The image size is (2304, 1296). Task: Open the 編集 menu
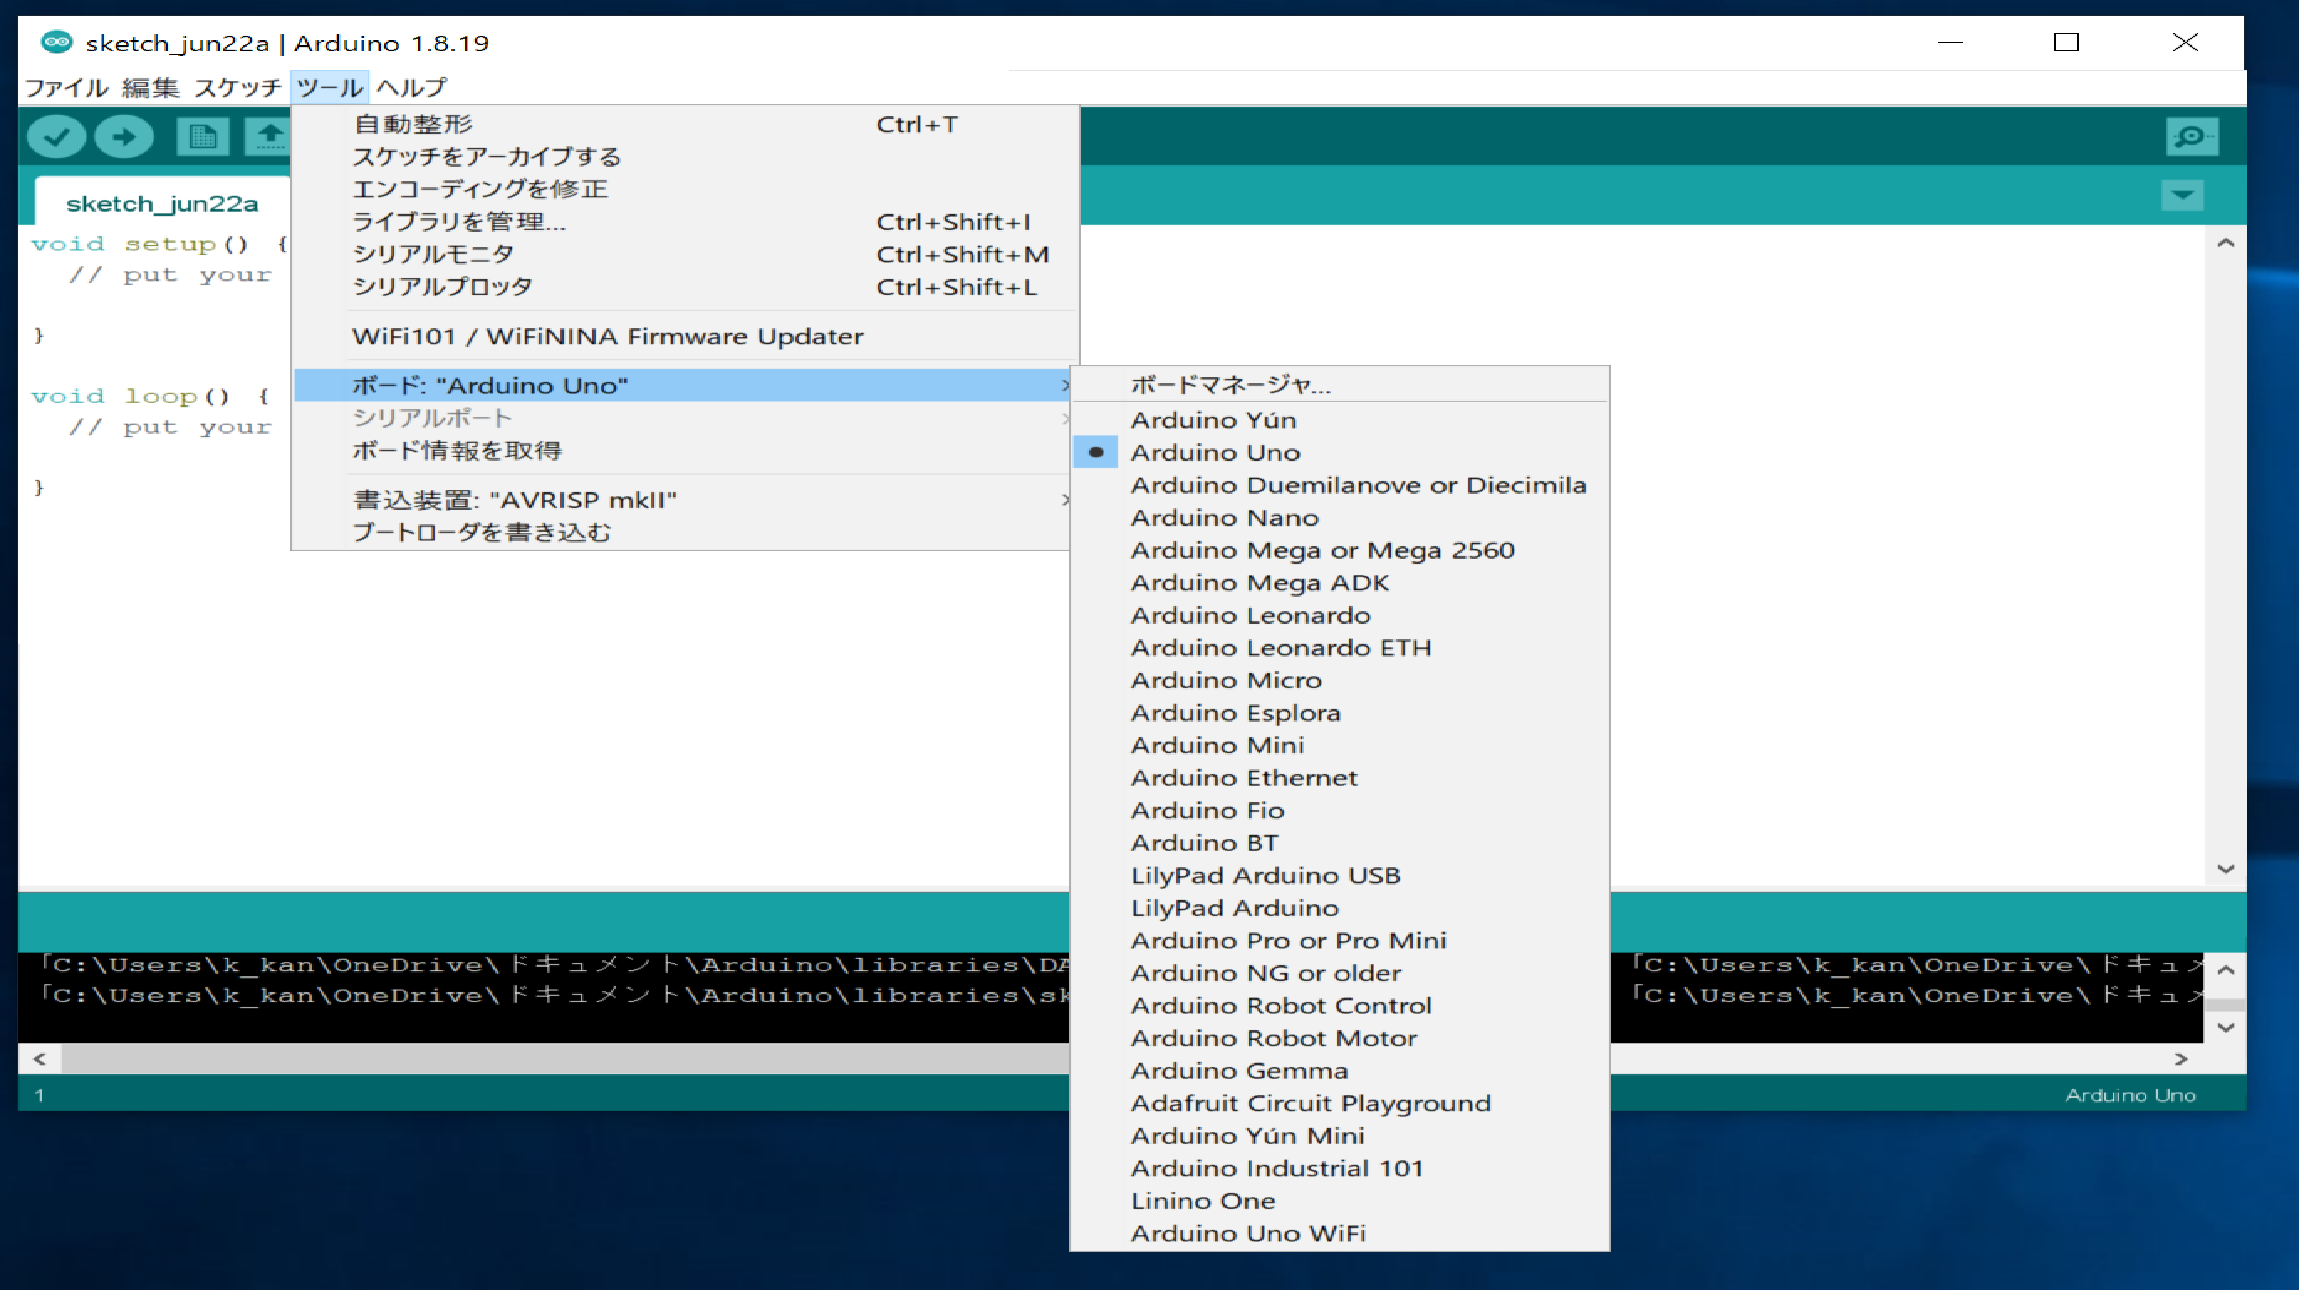(x=151, y=88)
